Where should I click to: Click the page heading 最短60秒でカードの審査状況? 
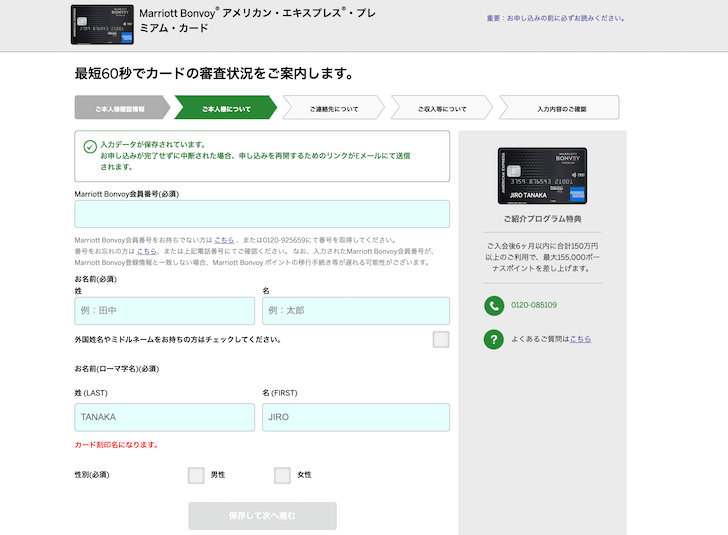214,73
